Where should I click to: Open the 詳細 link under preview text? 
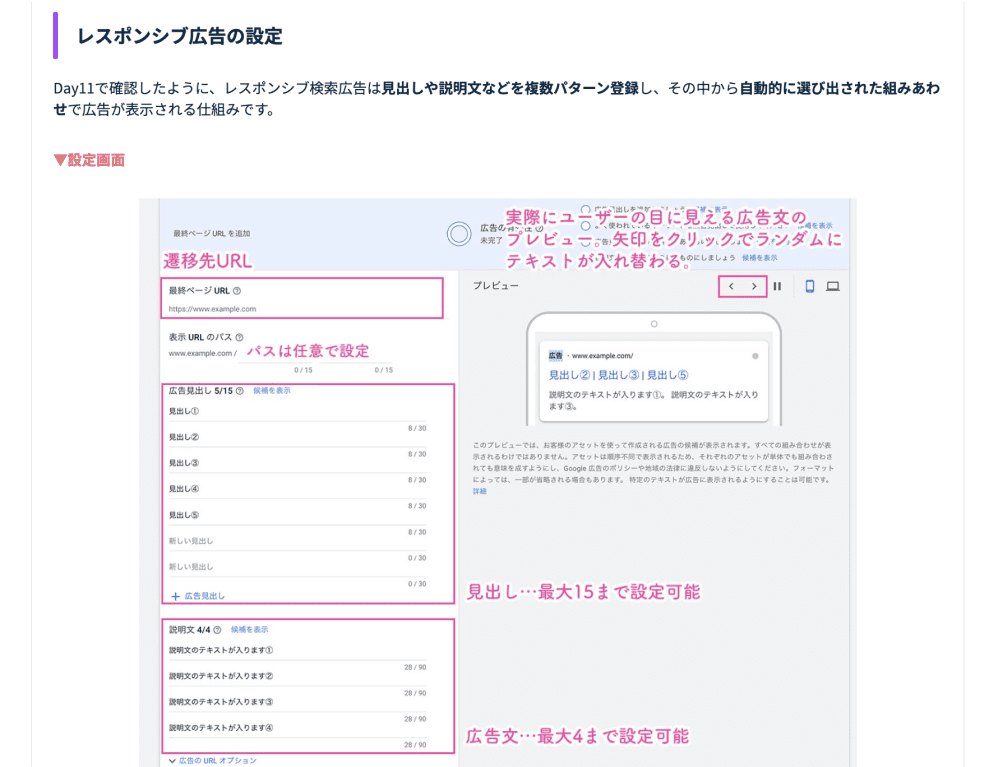pyautogui.click(x=480, y=491)
